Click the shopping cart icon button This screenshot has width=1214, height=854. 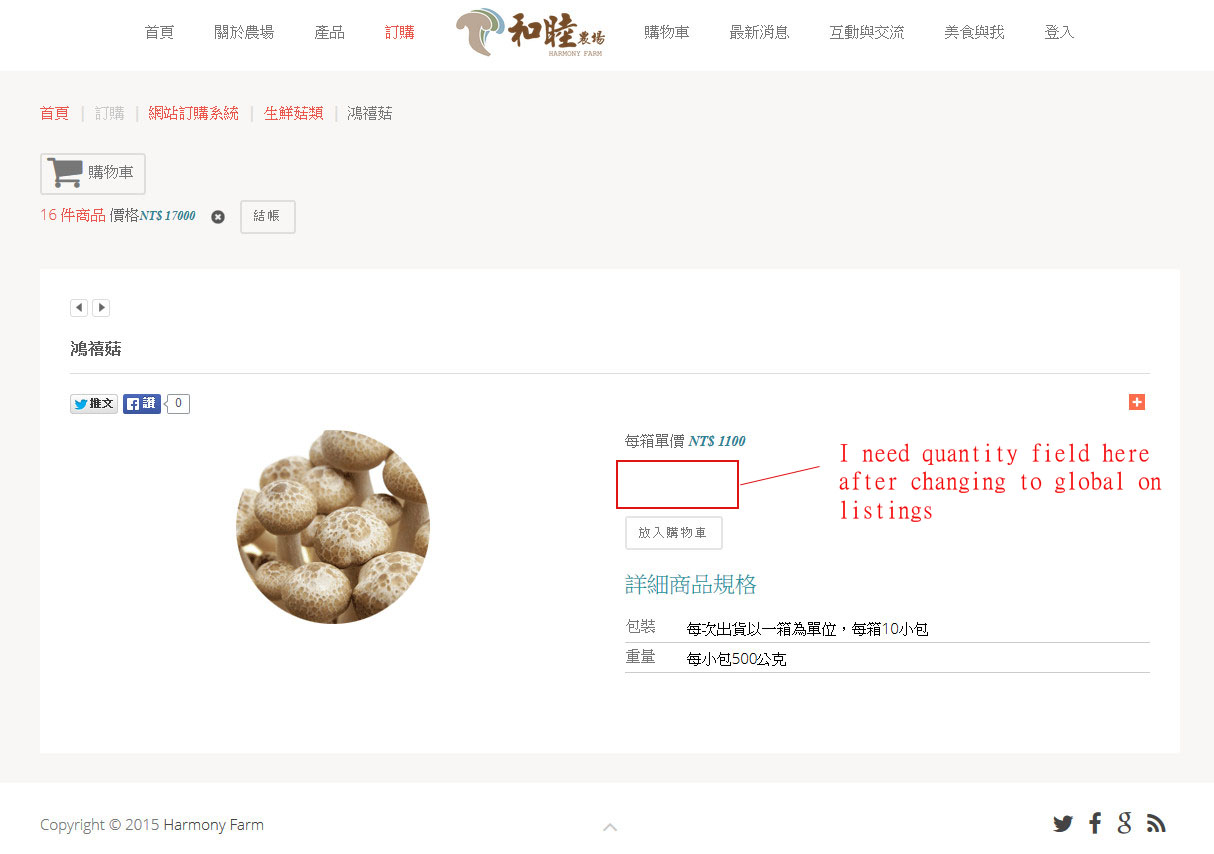93,173
